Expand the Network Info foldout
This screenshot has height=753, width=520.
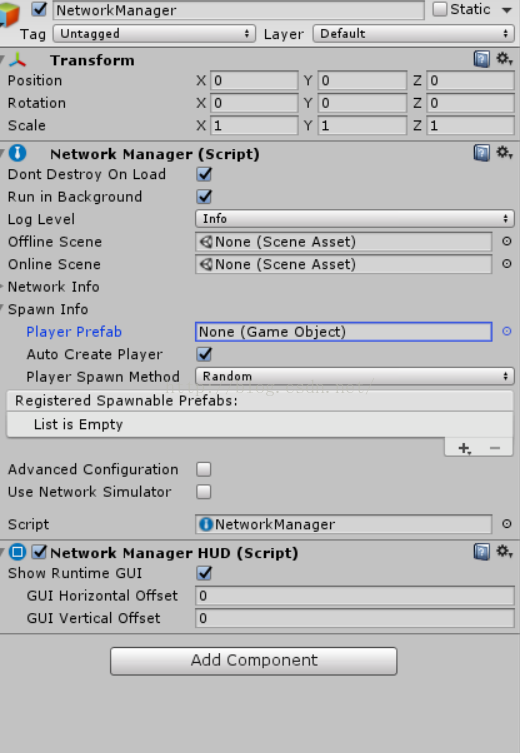point(2,287)
